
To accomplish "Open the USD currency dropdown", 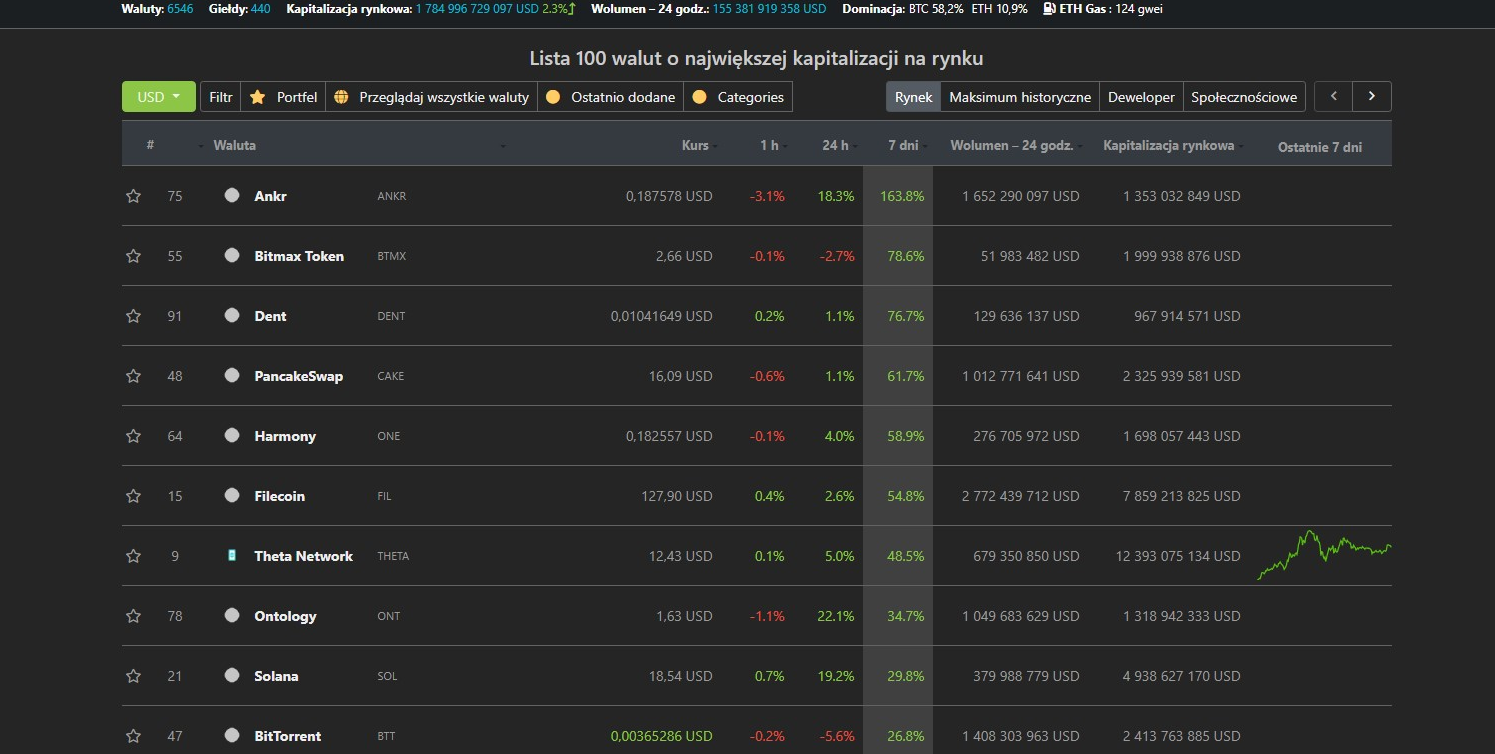I will (159, 97).
